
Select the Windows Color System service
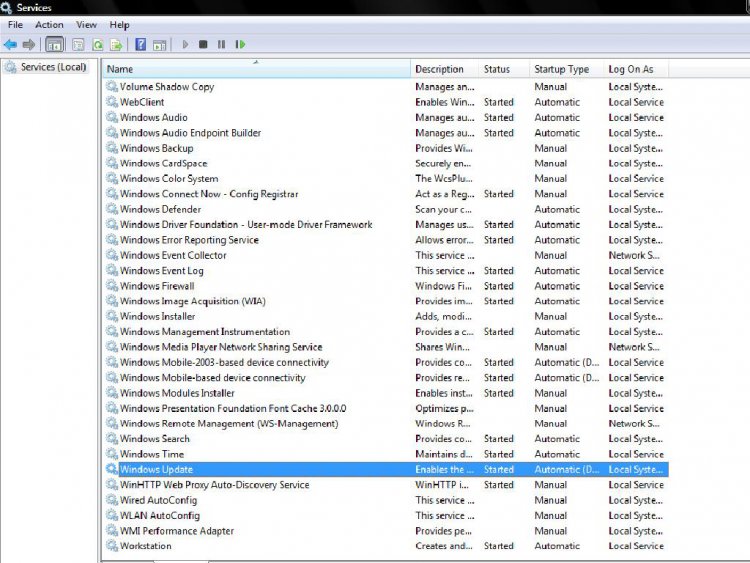point(386,178)
